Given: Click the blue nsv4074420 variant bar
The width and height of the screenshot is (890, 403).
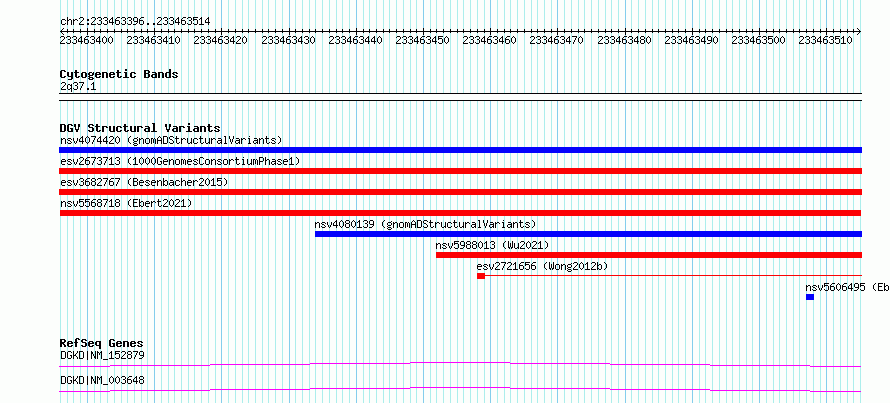Looking at the screenshot, I should point(460,150).
